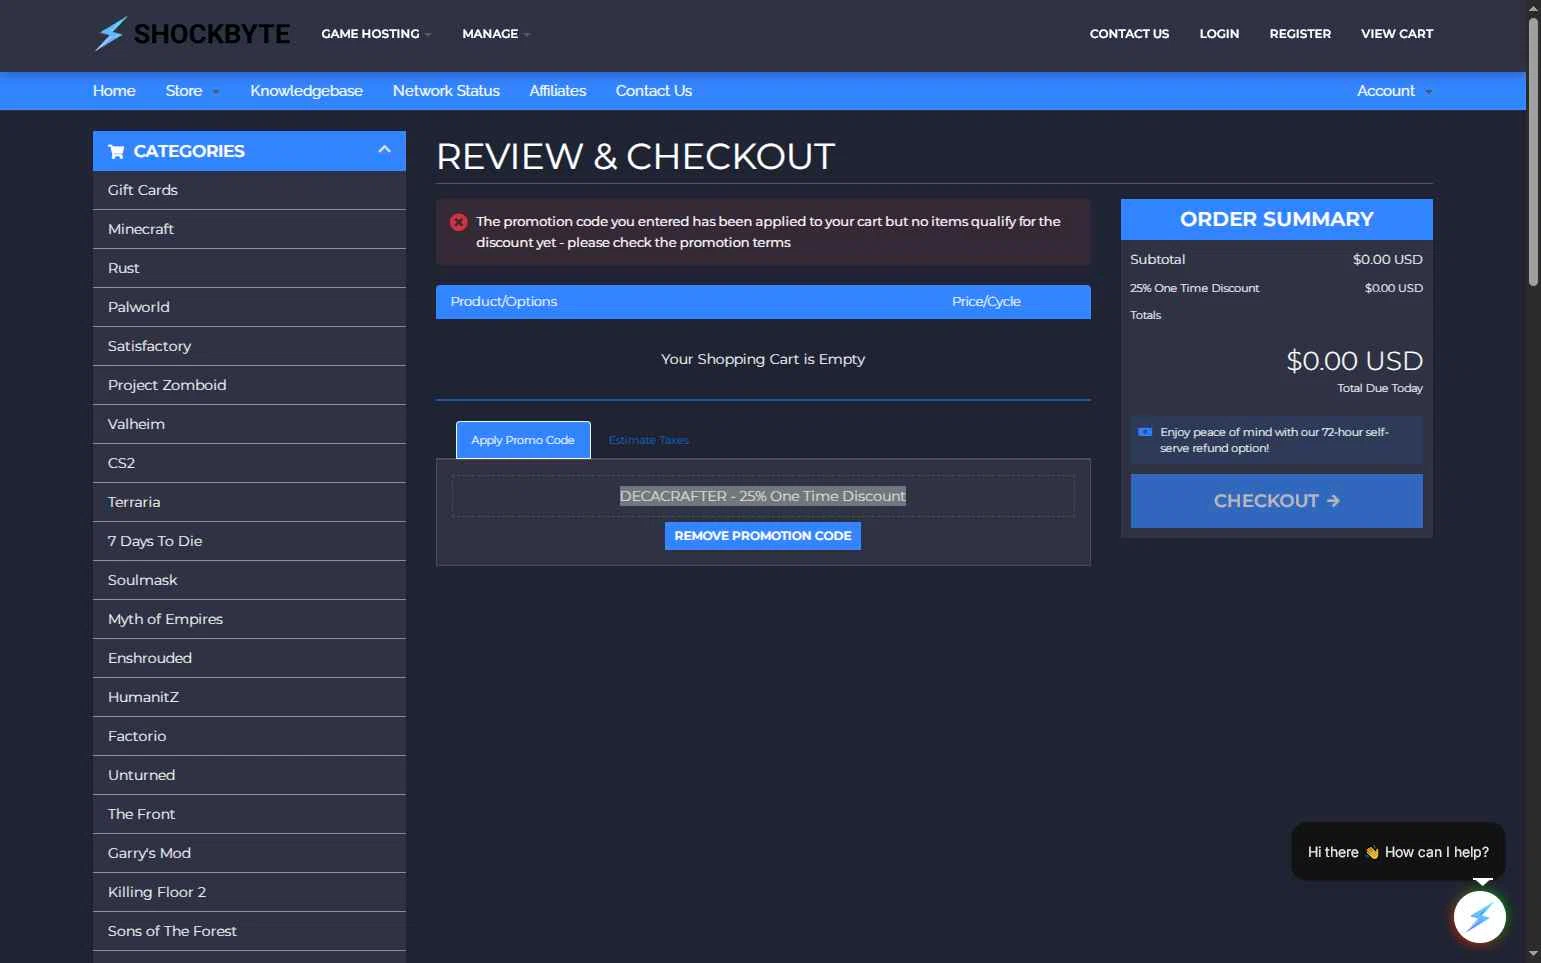Select Minecraft category
Image resolution: width=1541 pixels, height=963 pixels.
point(249,229)
